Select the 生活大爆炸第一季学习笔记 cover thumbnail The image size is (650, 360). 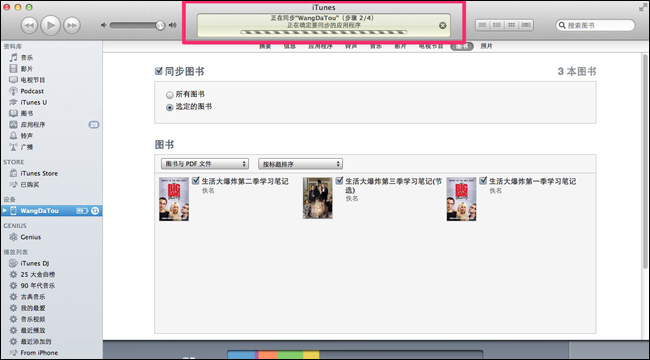pos(461,199)
